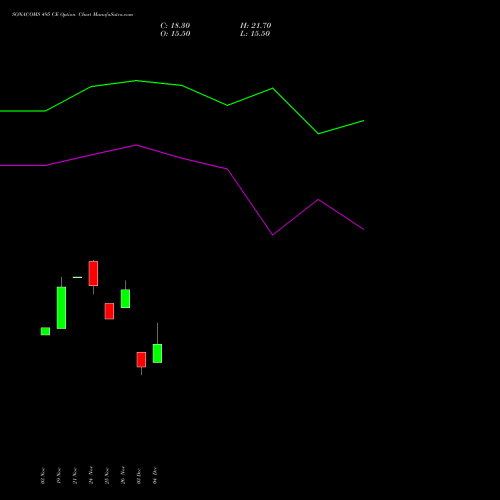
Task: Click the 24 Nov date label
Action: tap(91, 475)
